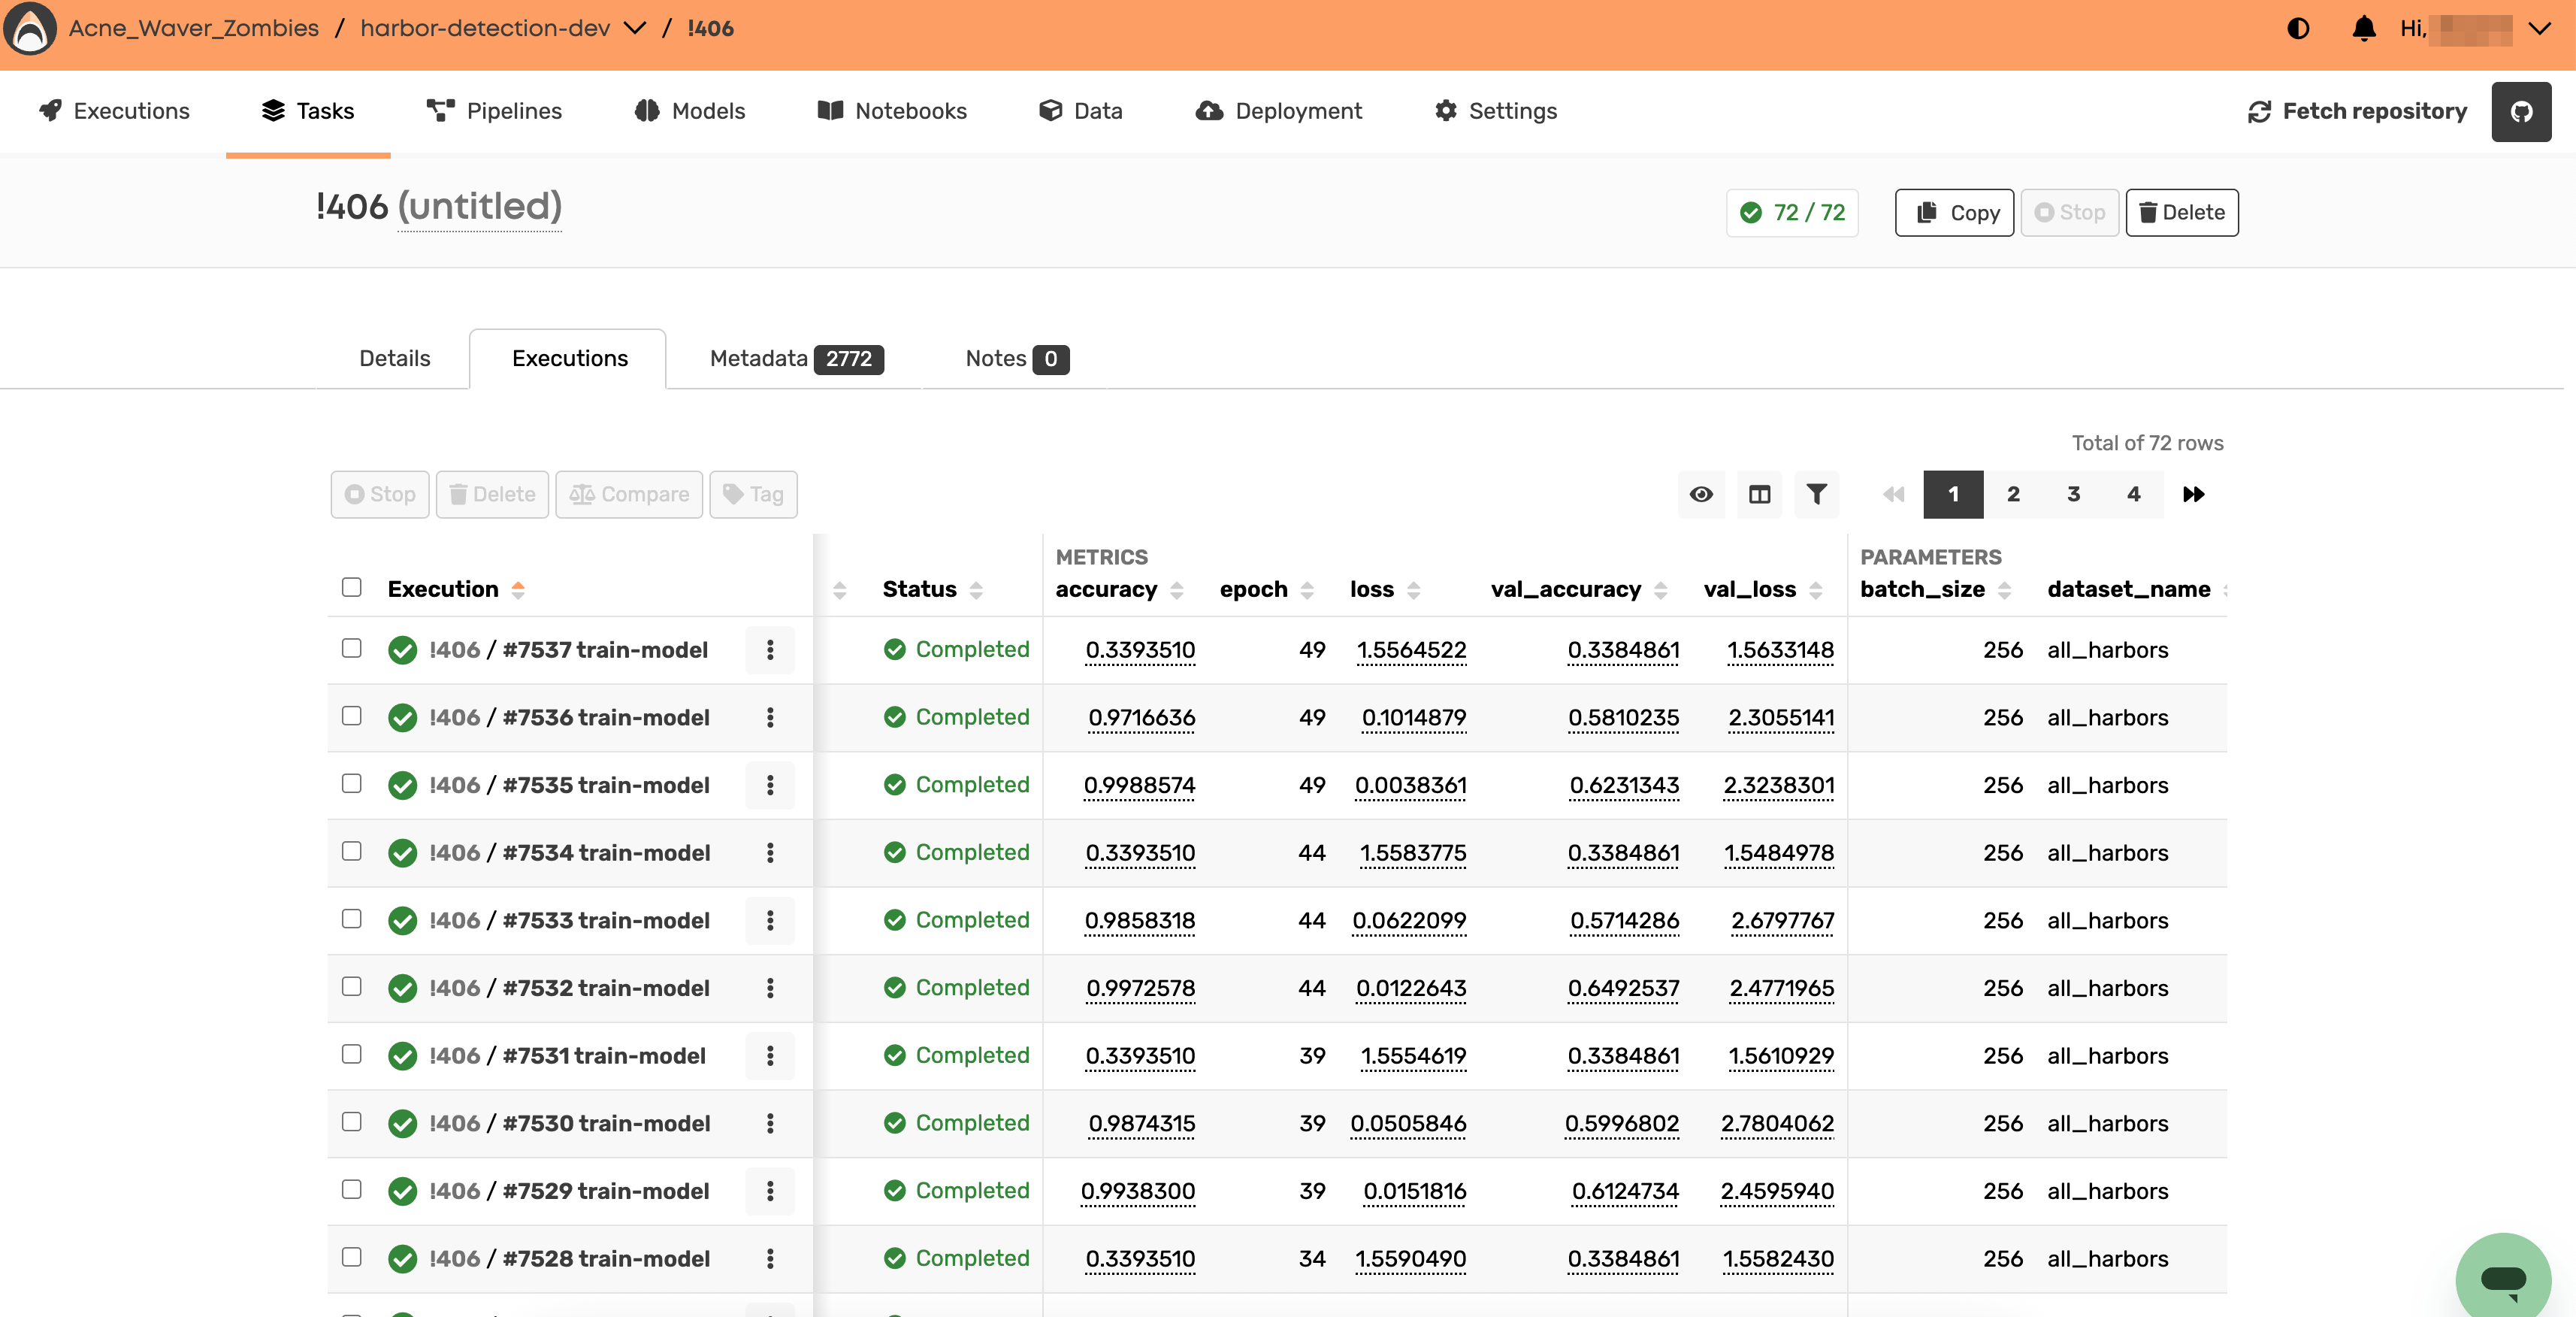Open the user account dropdown chevron
The image size is (2576, 1317).
(x=2540, y=28)
